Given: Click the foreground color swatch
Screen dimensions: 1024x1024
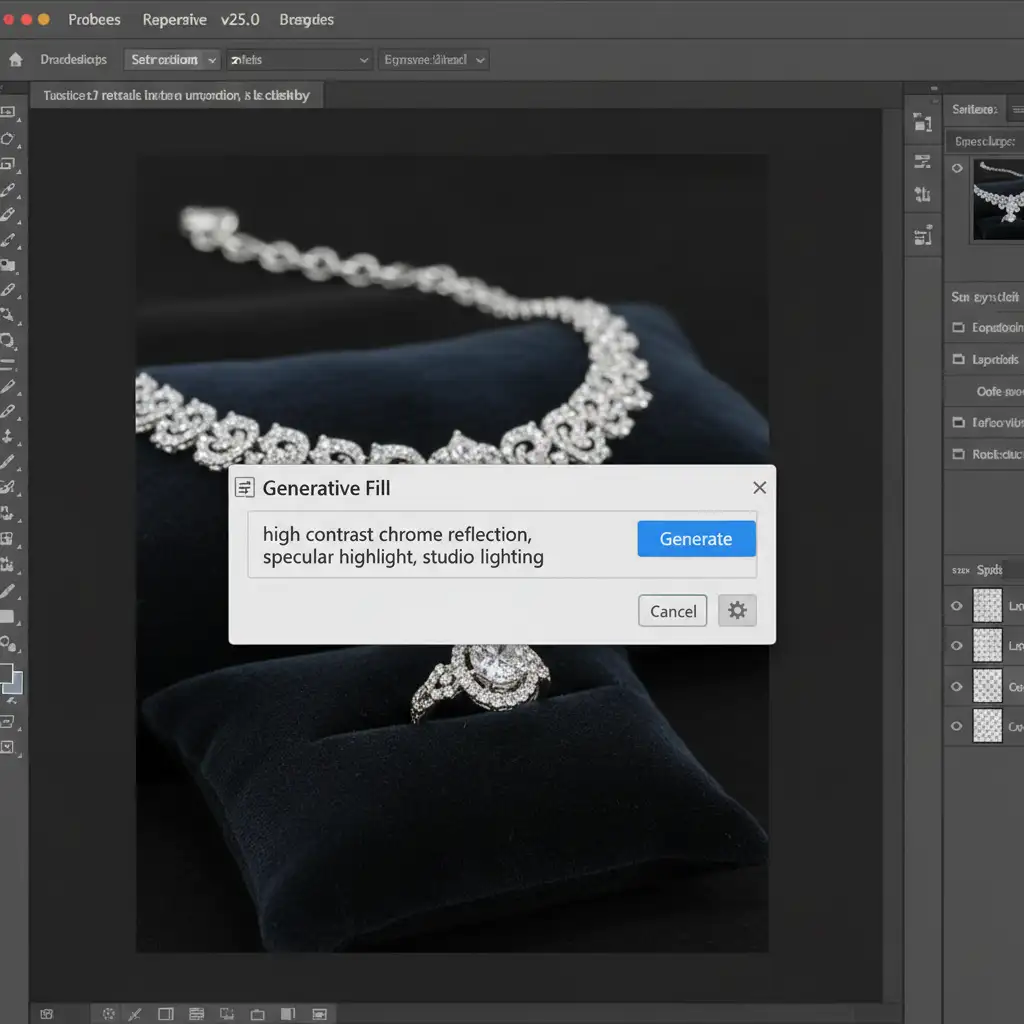Looking at the screenshot, I should (6, 673).
